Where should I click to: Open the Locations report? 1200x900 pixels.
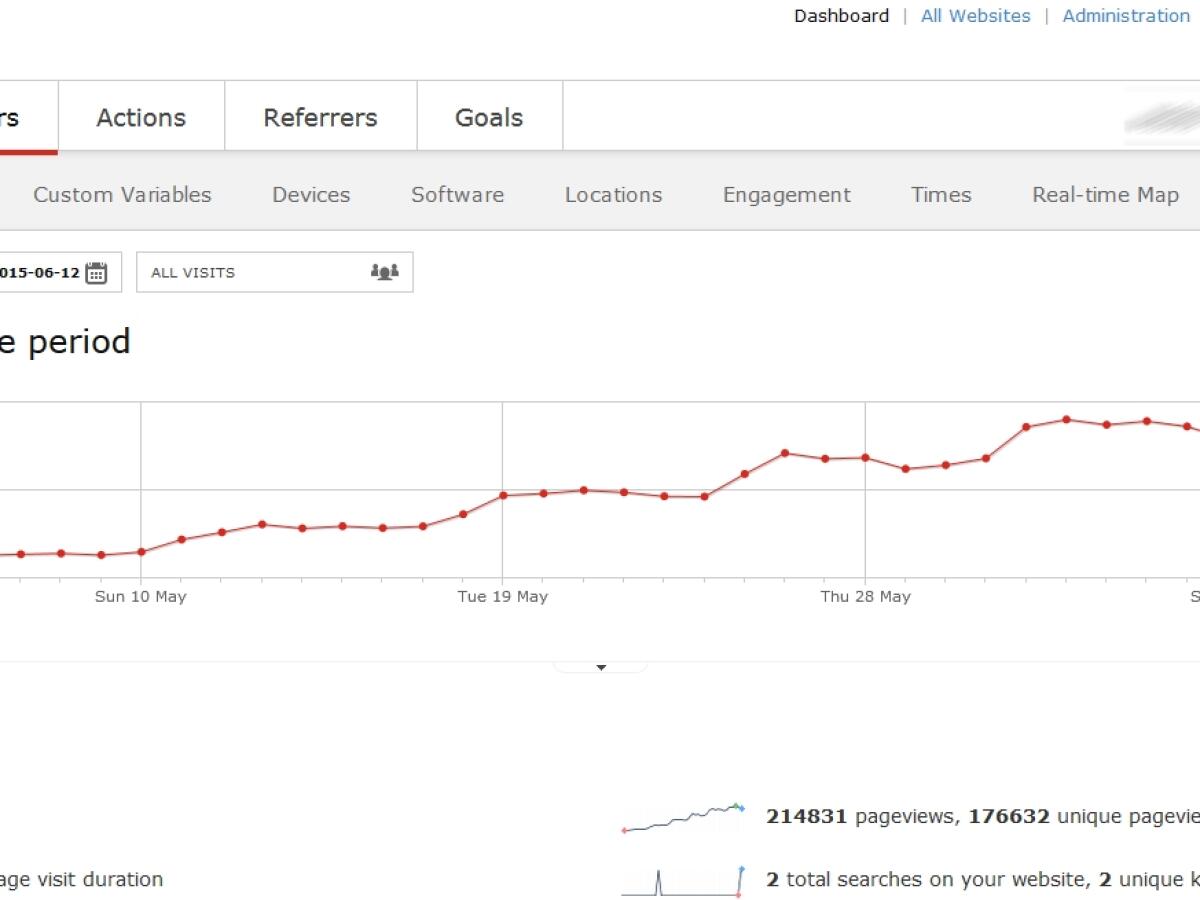click(x=613, y=195)
